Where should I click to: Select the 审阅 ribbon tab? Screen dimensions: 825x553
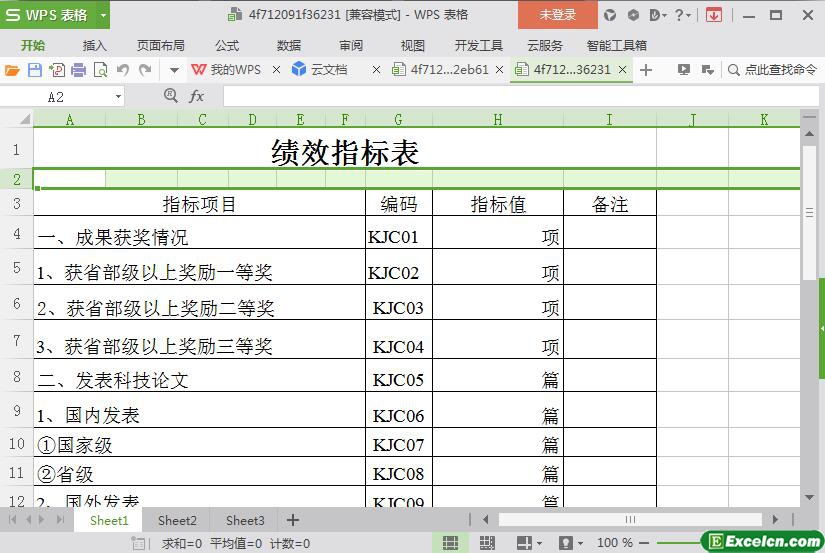pyautogui.click(x=351, y=46)
